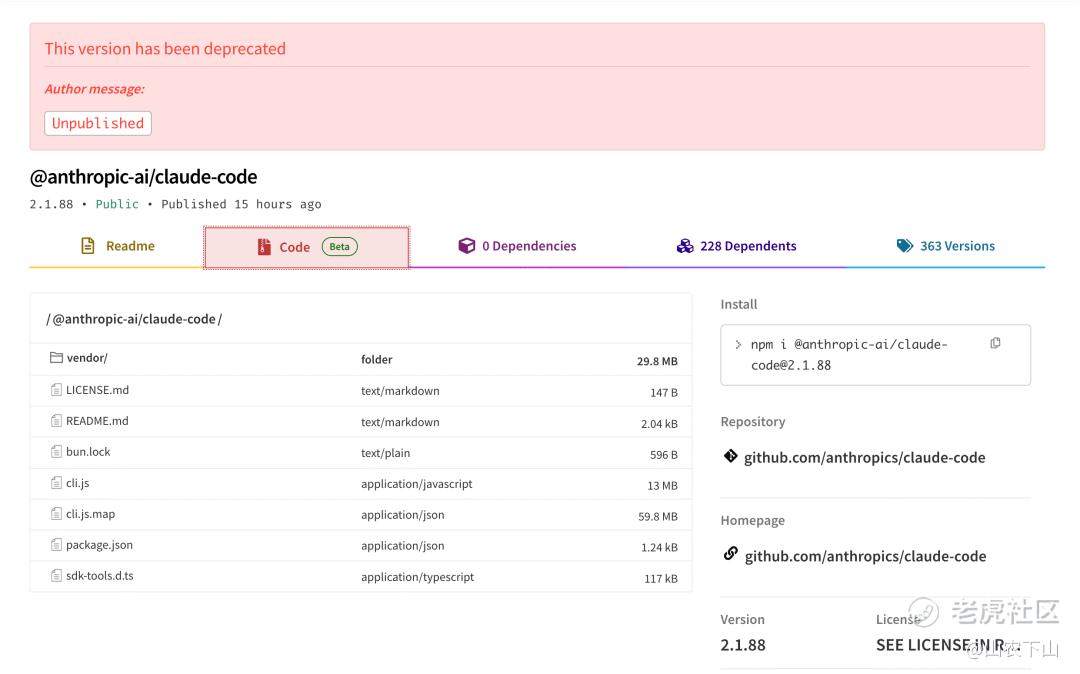
Task: Visit the github.com repository link
Action: click(864, 458)
